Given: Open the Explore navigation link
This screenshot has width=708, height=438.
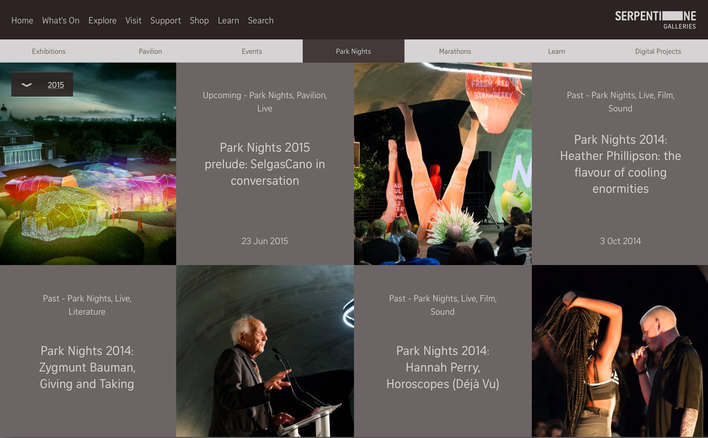Looking at the screenshot, I should click(x=102, y=20).
